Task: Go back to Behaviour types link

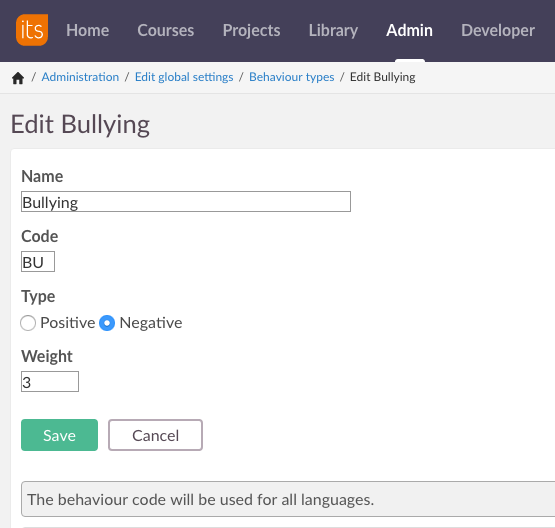Action: tap(292, 77)
